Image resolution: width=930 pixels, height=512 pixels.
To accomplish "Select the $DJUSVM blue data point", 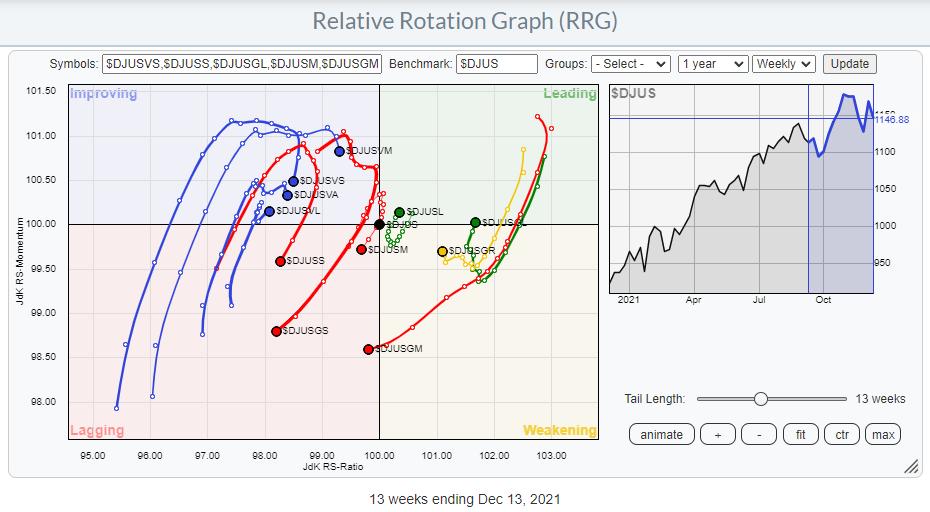I will tap(340, 151).
